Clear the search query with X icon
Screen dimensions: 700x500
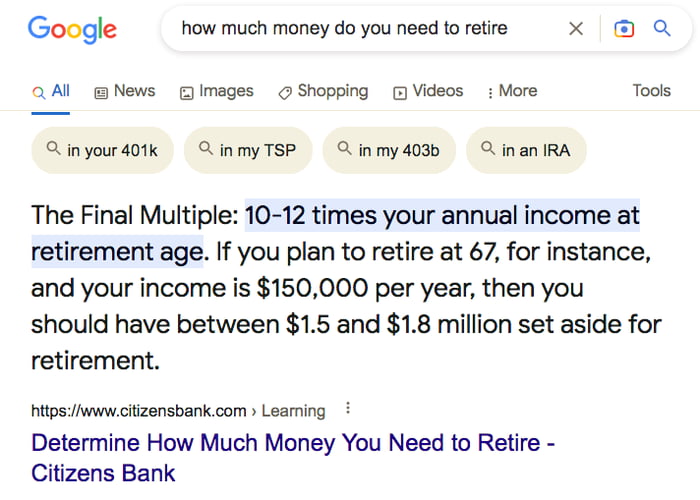coord(576,29)
